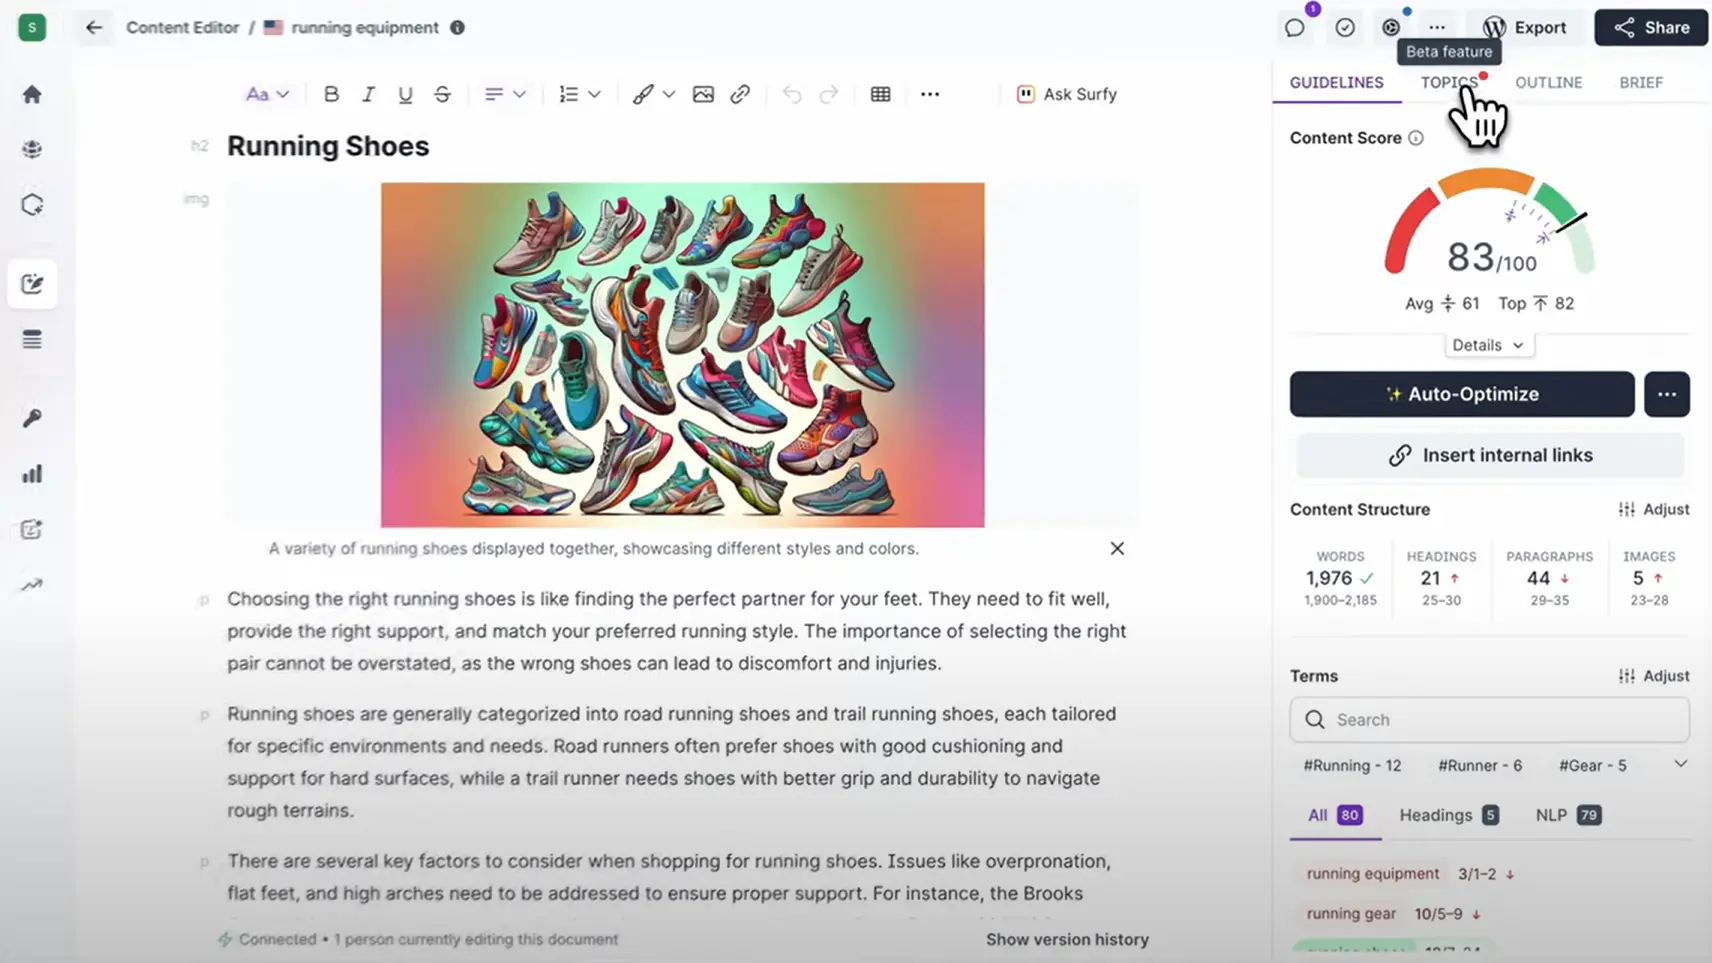This screenshot has width=1712, height=963.
Task: Open the Brief tab
Action: point(1641,83)
